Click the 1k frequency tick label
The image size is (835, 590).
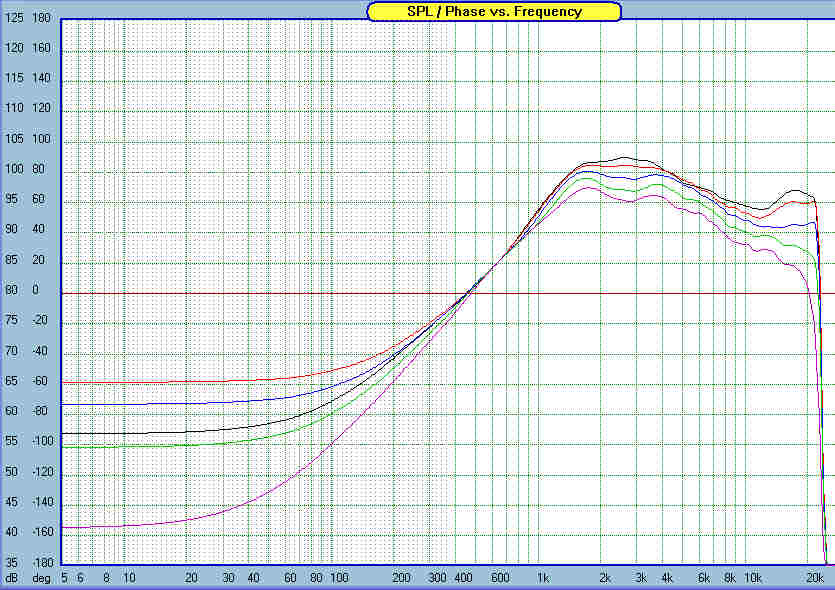543,578
